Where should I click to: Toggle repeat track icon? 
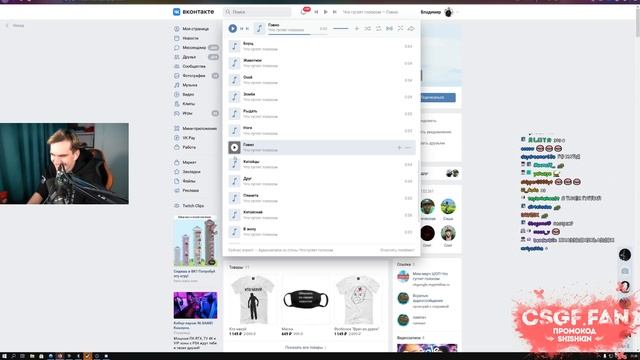pos(378,29)
